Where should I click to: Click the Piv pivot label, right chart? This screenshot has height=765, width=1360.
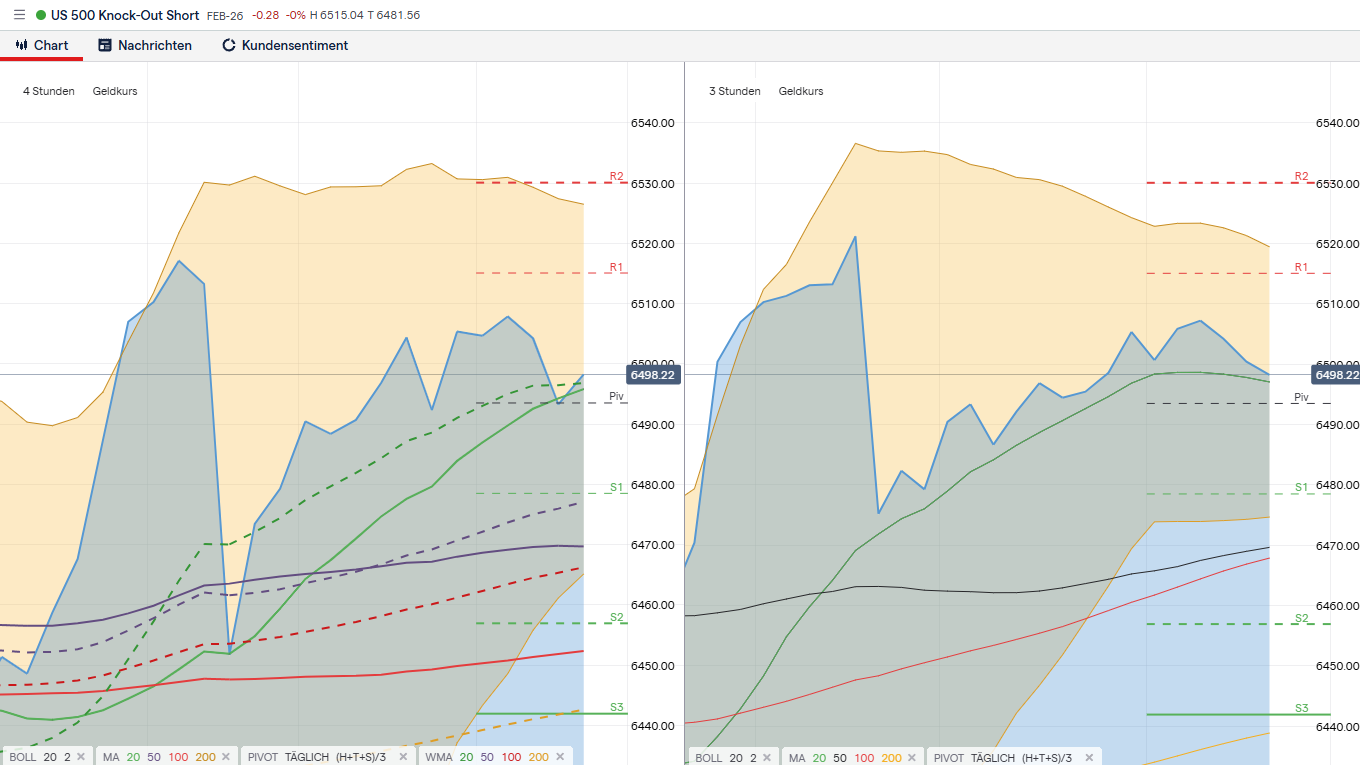pyautogui.click(x=1302, y=397)
